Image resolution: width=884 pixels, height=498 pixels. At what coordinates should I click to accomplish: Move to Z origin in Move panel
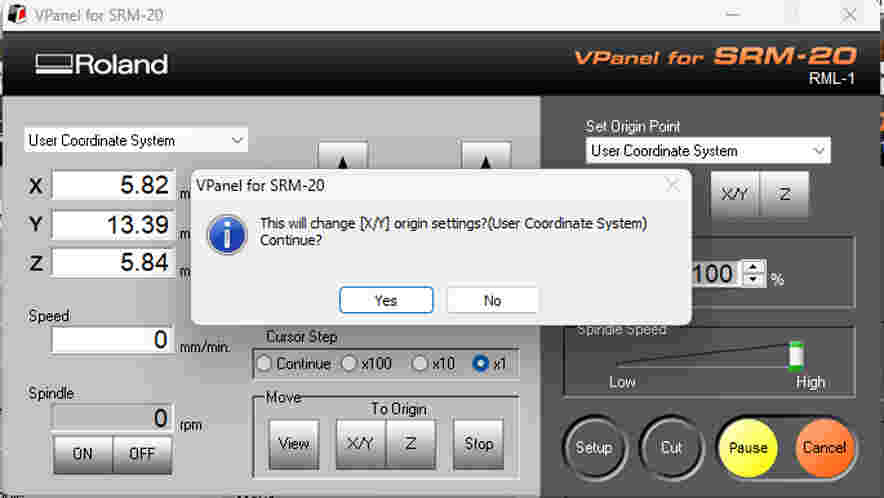(x=410, y=444)
